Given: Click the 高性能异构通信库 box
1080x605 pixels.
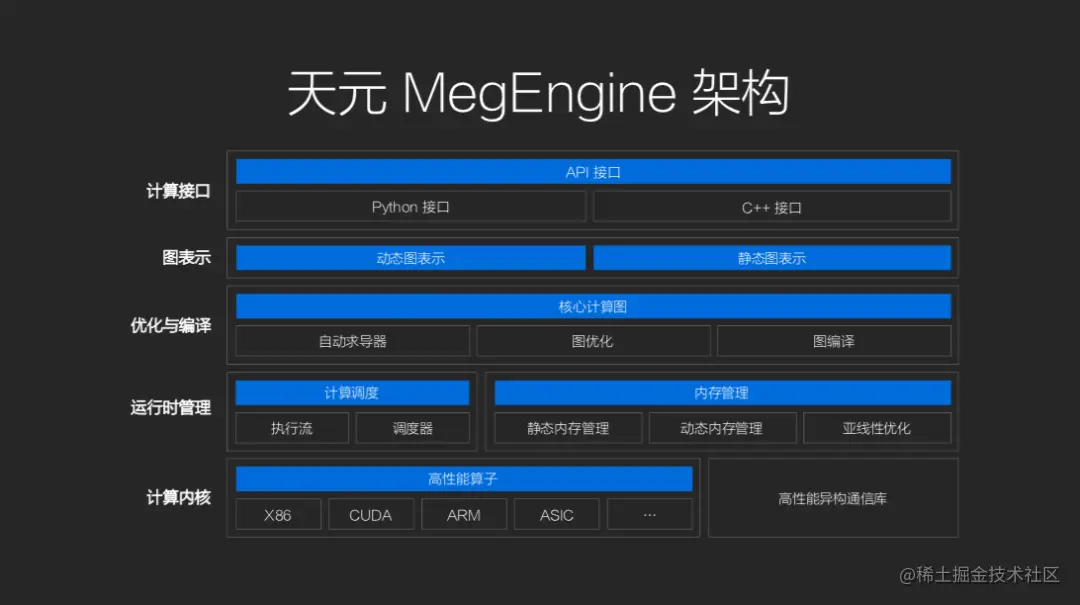Looking at the screenshot, I should pyautogui.click(x=833, y=498).
